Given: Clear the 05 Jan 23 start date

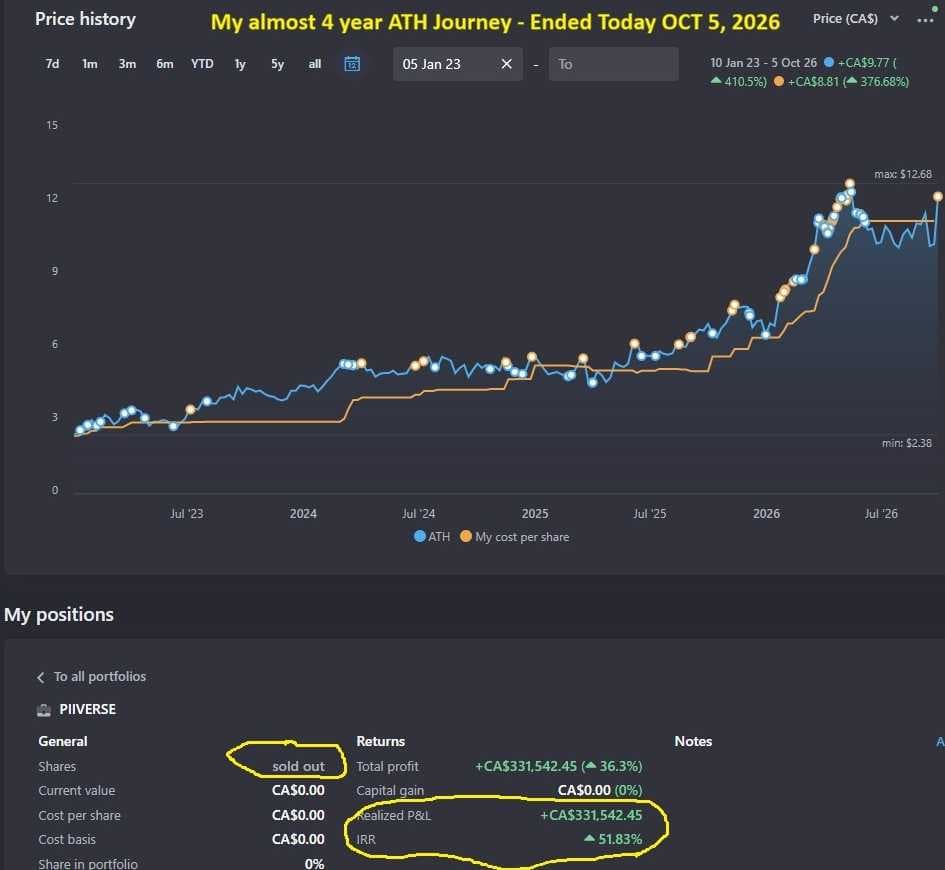Looking at the screenshot, I should coord(507,64).
